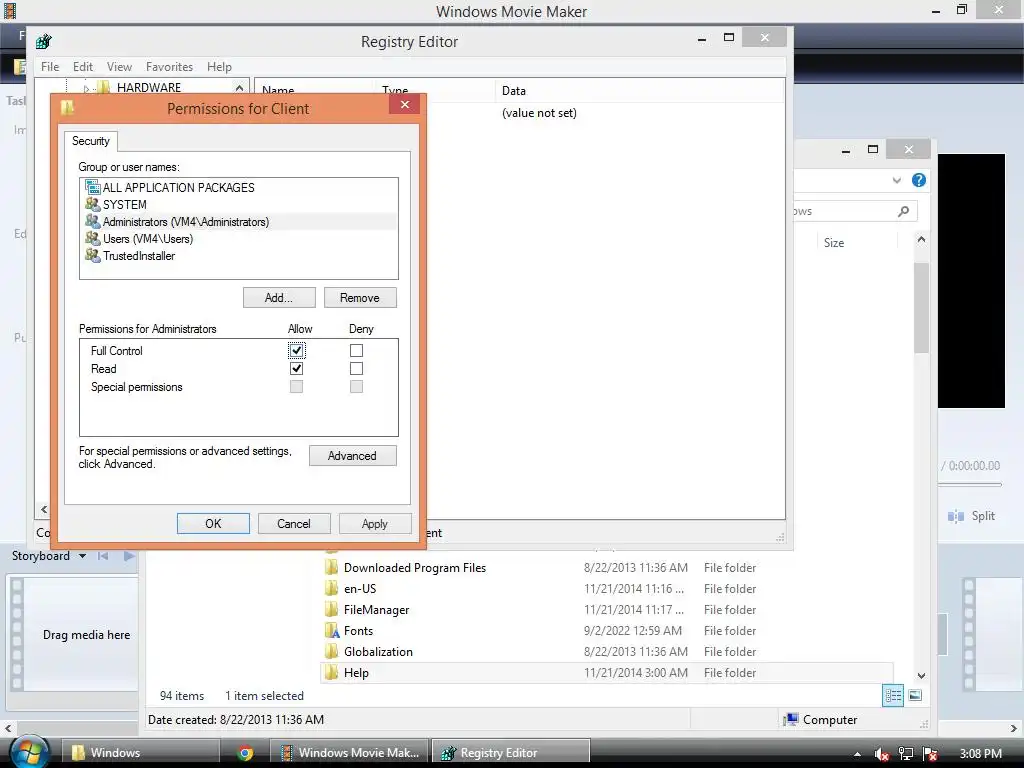
Task: Click the Split icon in Movie Maker
Action: (x=955, y=516)
